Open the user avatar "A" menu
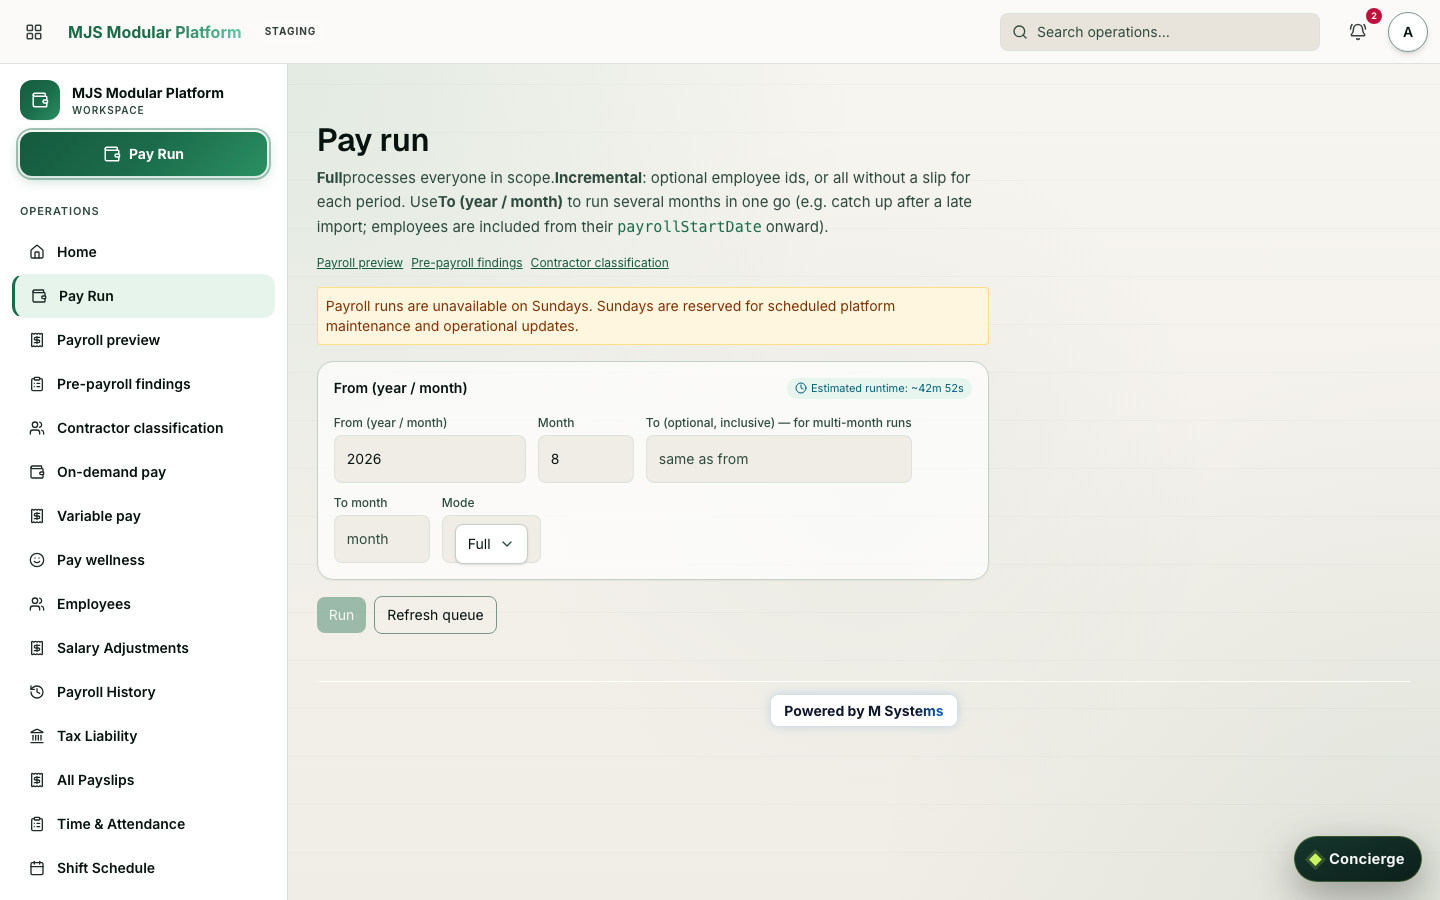The width and height of the screenshot is (1440, 900). pyautogui.click(x=1407, y=32)
